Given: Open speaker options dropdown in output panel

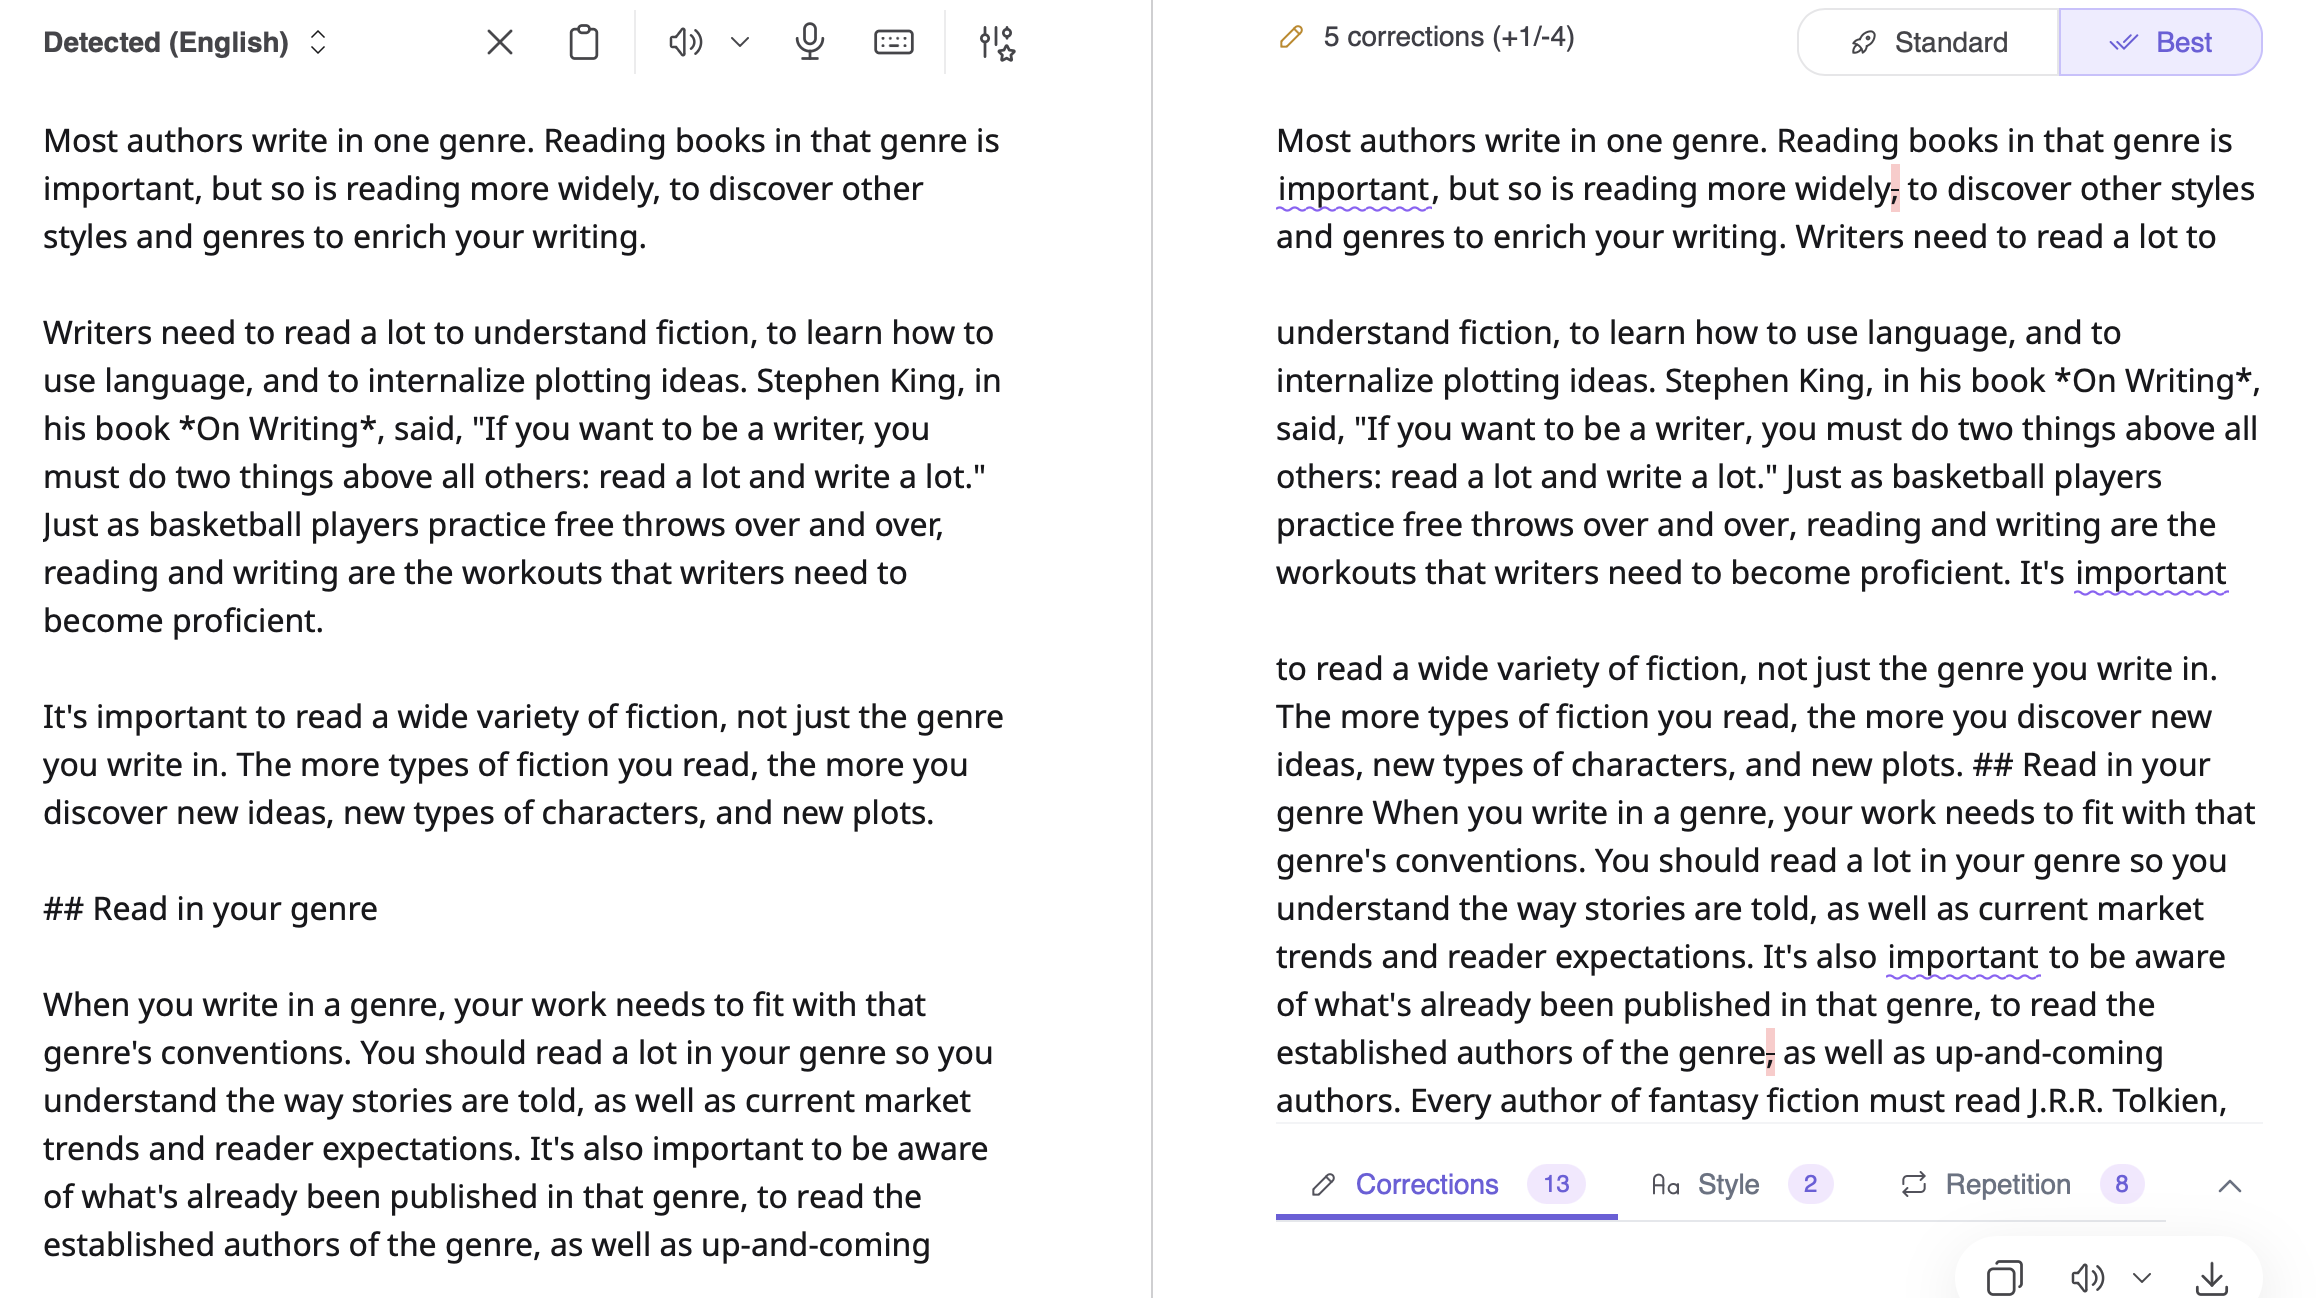Looking at the screenshot, I should pos(2142,1277).
